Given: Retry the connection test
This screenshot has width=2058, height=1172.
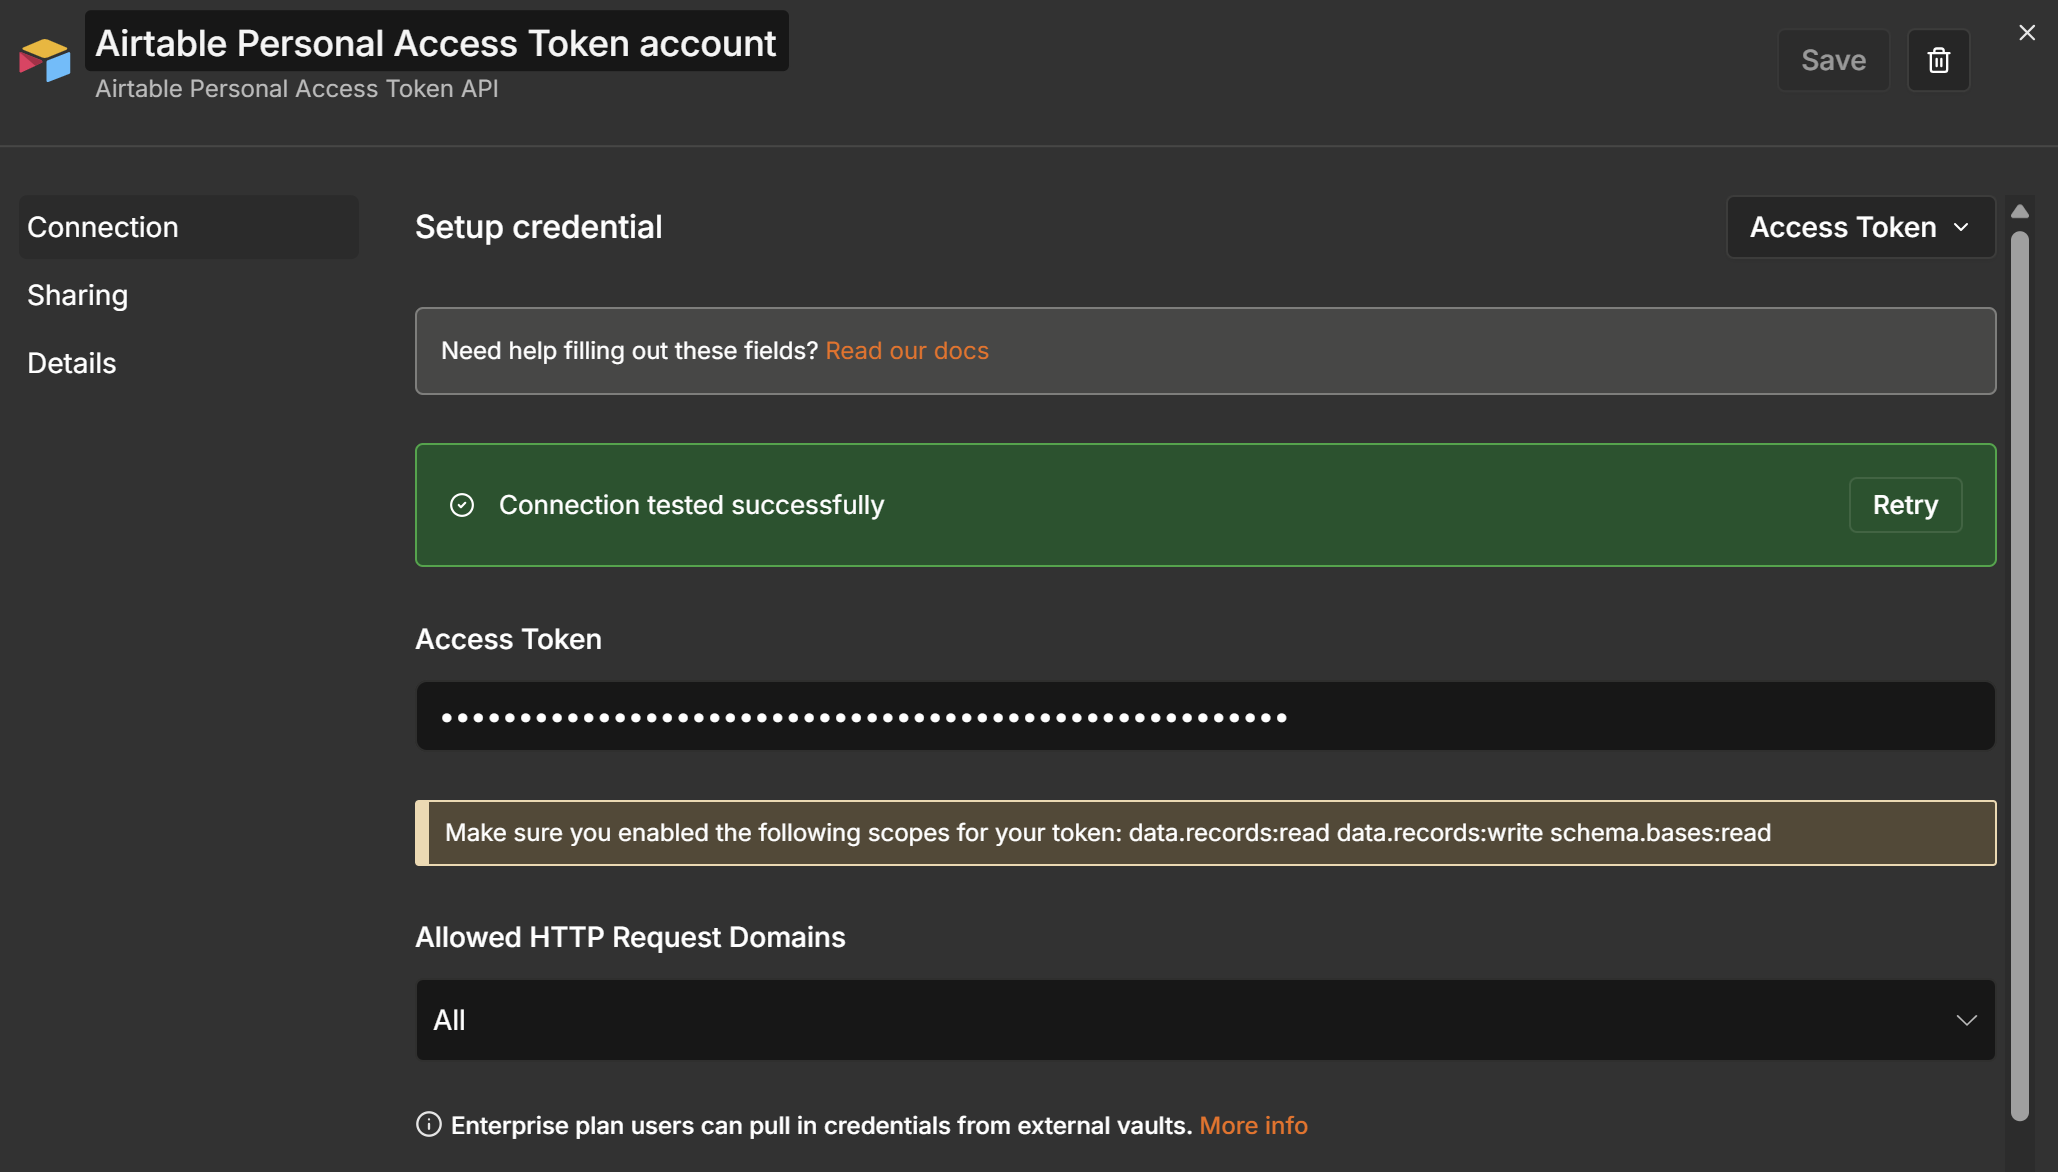Looking at the screenshot, I should click(x=1905, y=505).
